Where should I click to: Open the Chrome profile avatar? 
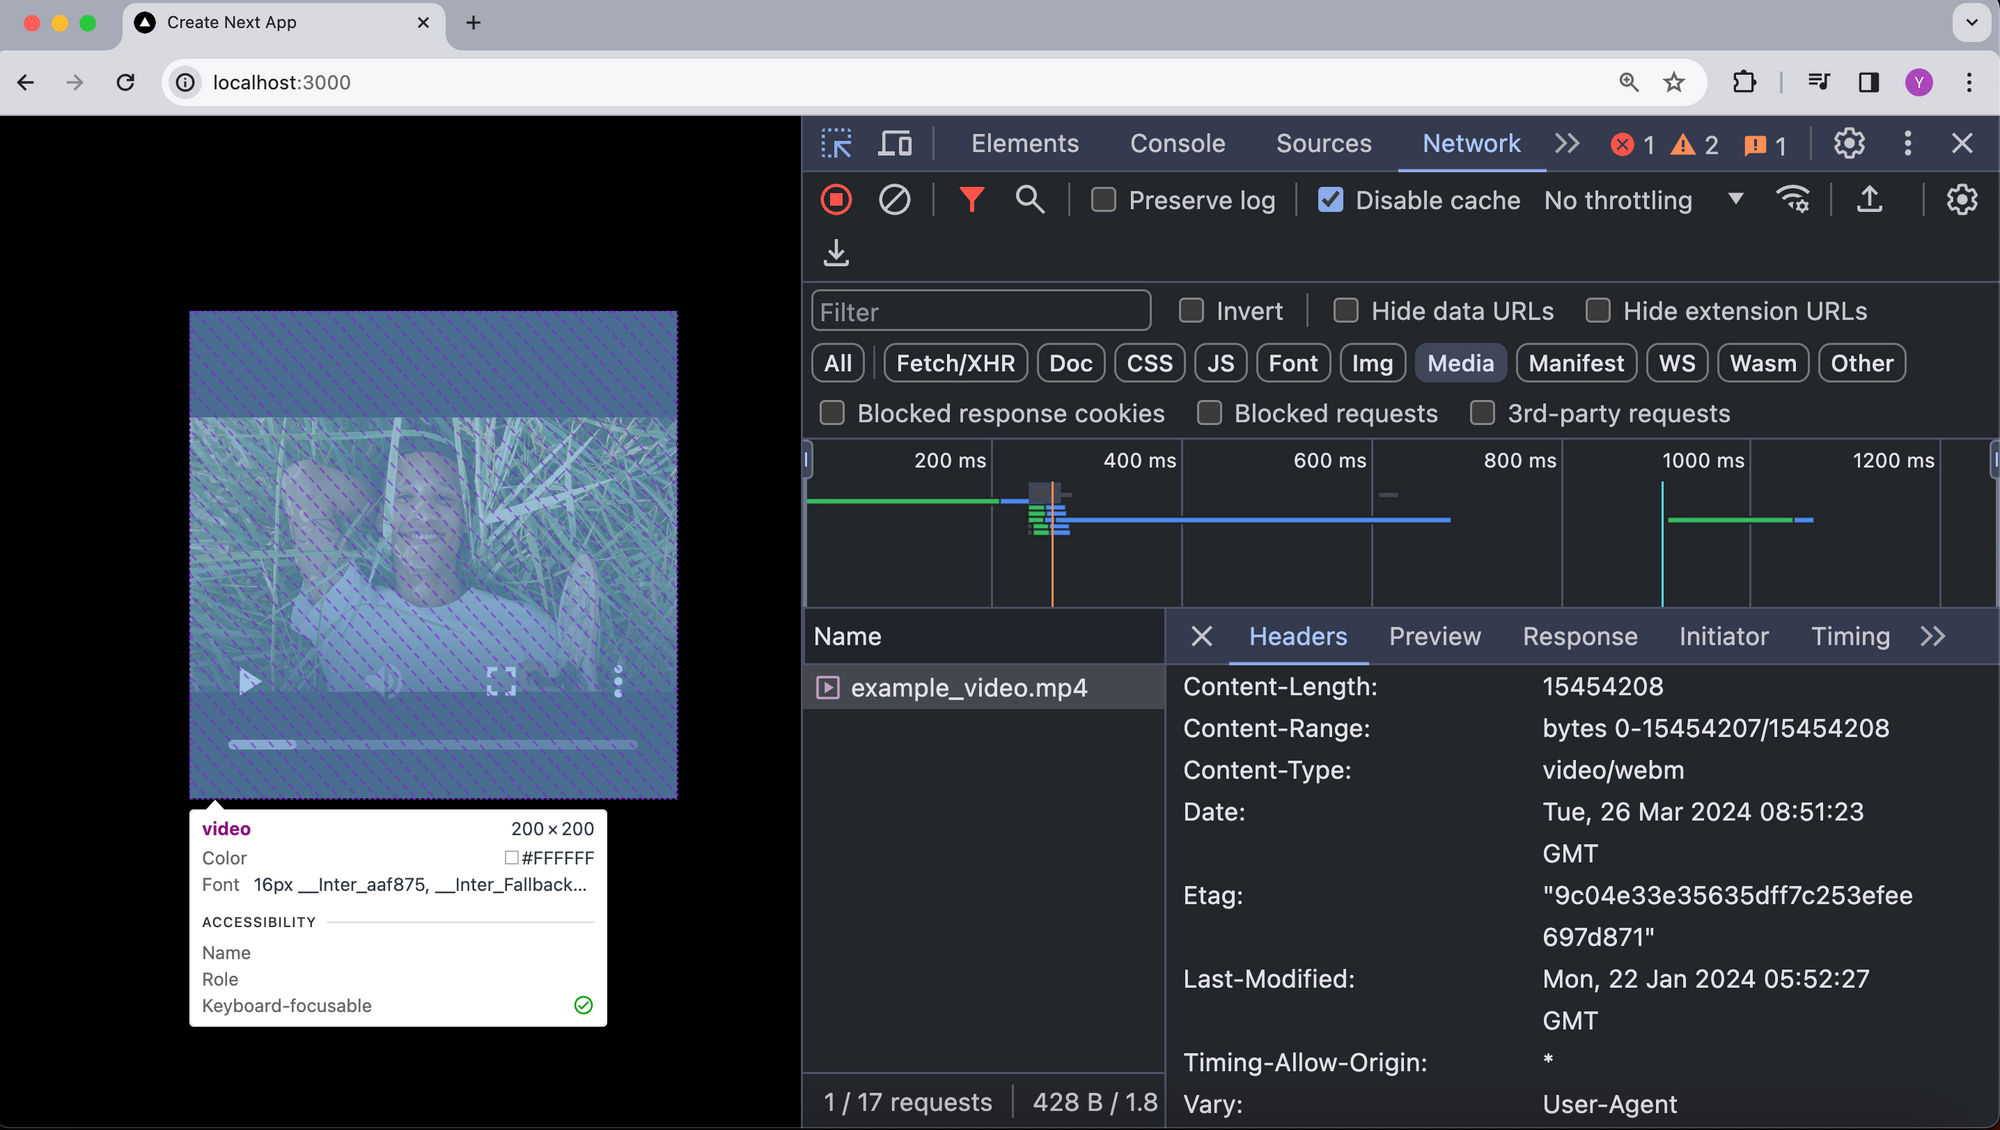(x=1918, y=82)
